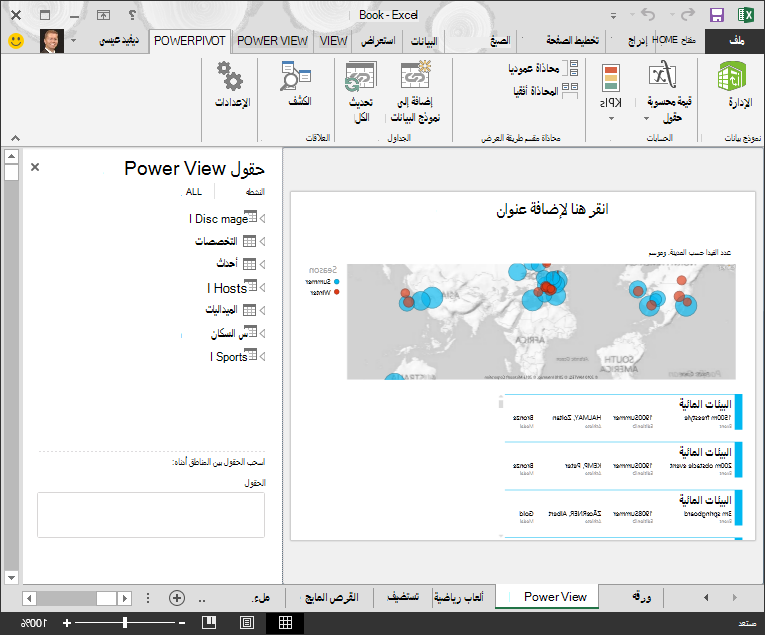Viewport: 765px width, 635px height.
Task: Click the Undo arrow in the title bar
Action: [x=647, y=15]
